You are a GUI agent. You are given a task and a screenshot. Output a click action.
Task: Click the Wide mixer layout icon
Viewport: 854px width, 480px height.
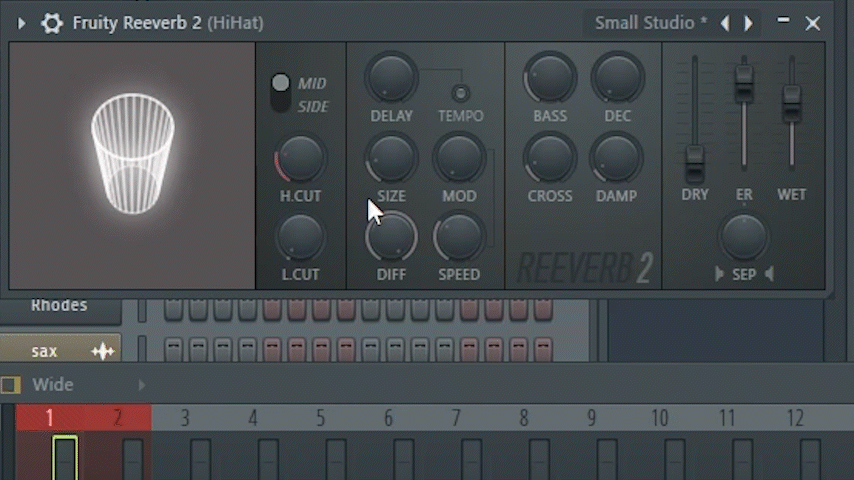tap(11, 385)
